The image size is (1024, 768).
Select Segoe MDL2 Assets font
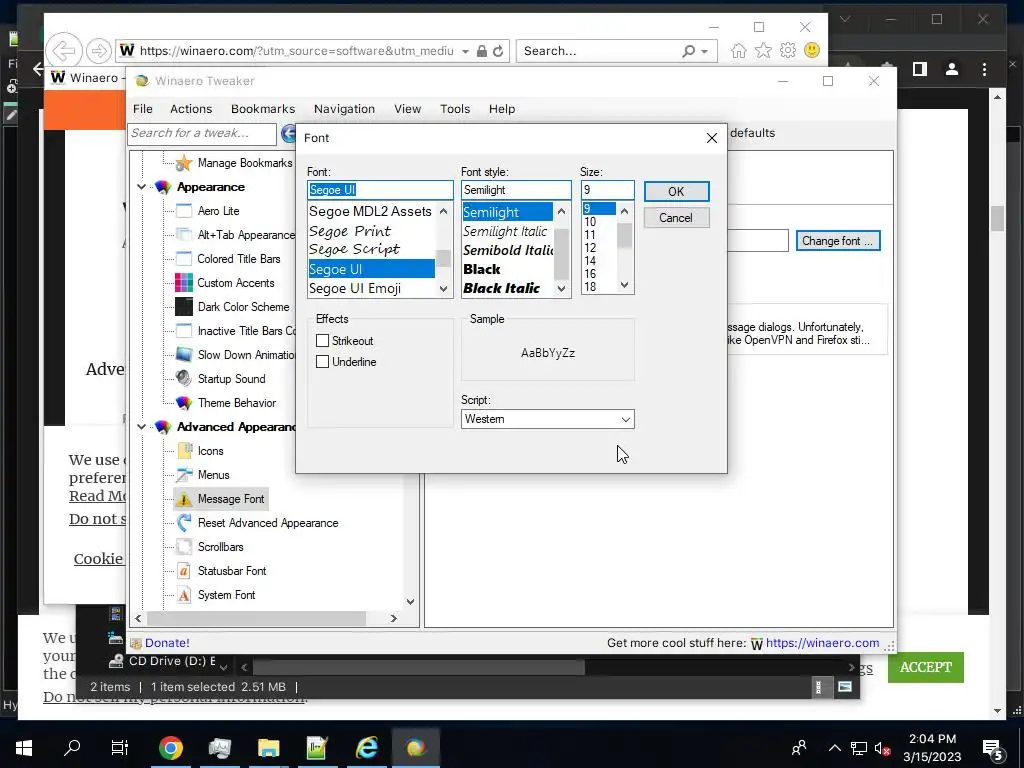(370, 211)
